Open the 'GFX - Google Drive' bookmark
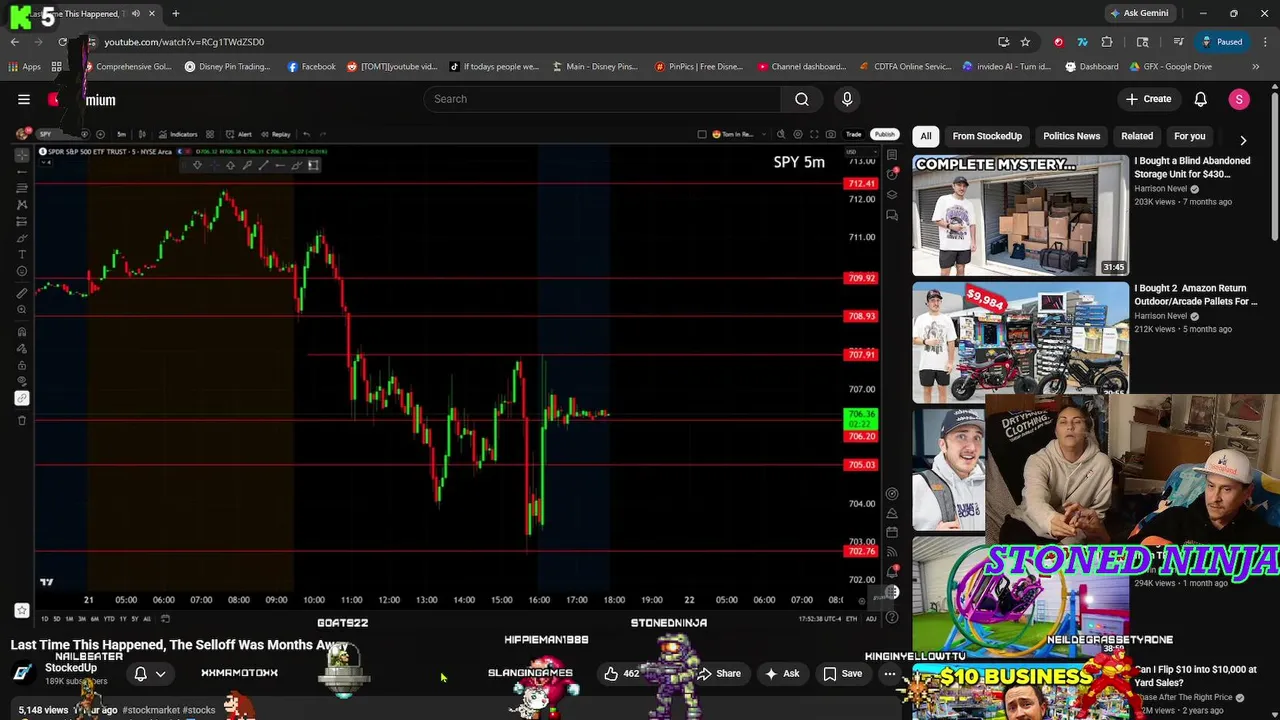 (1170, 67)
